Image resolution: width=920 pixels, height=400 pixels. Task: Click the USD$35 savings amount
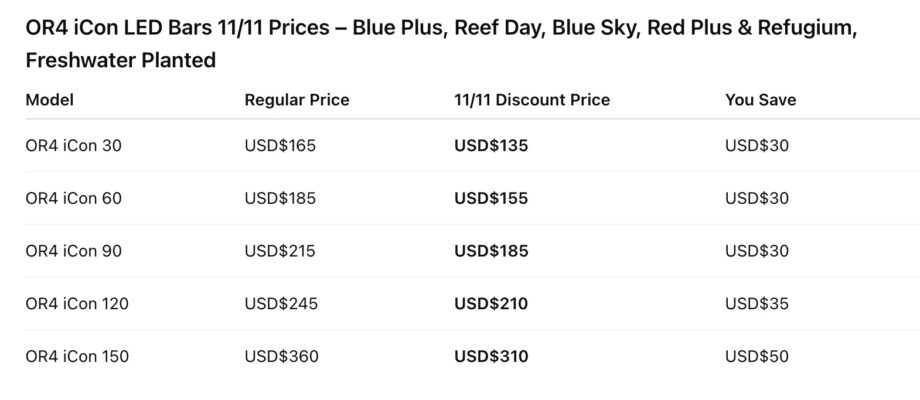(757, 303)
